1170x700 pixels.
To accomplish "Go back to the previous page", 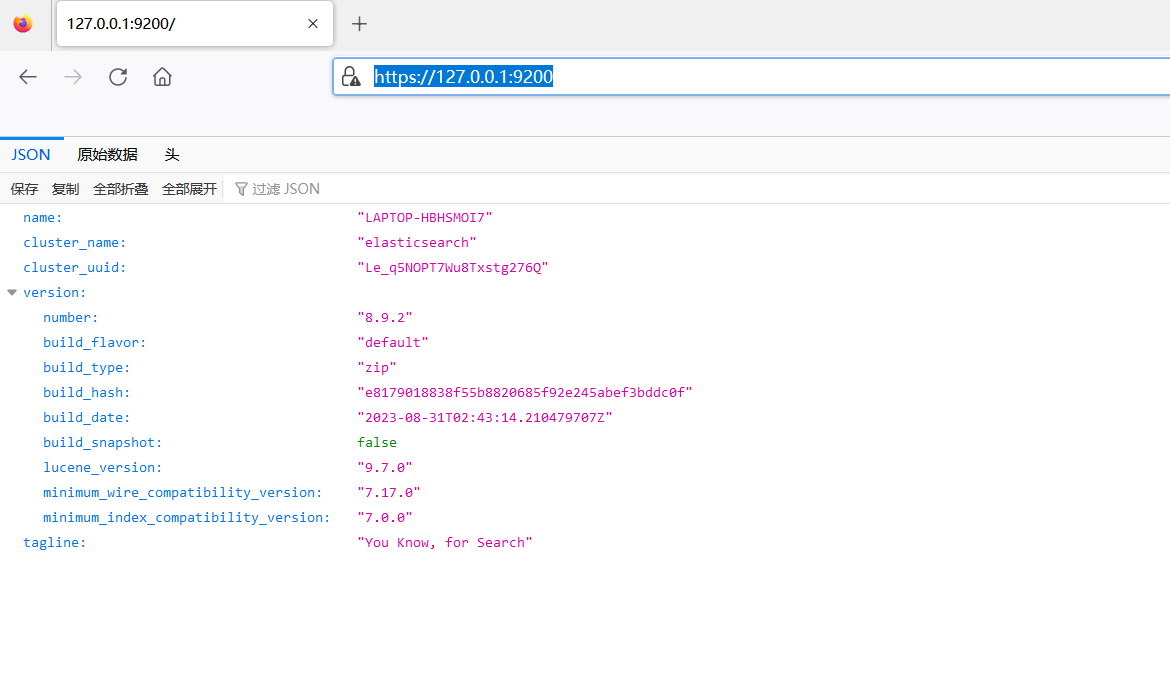I will click(28, 77).
